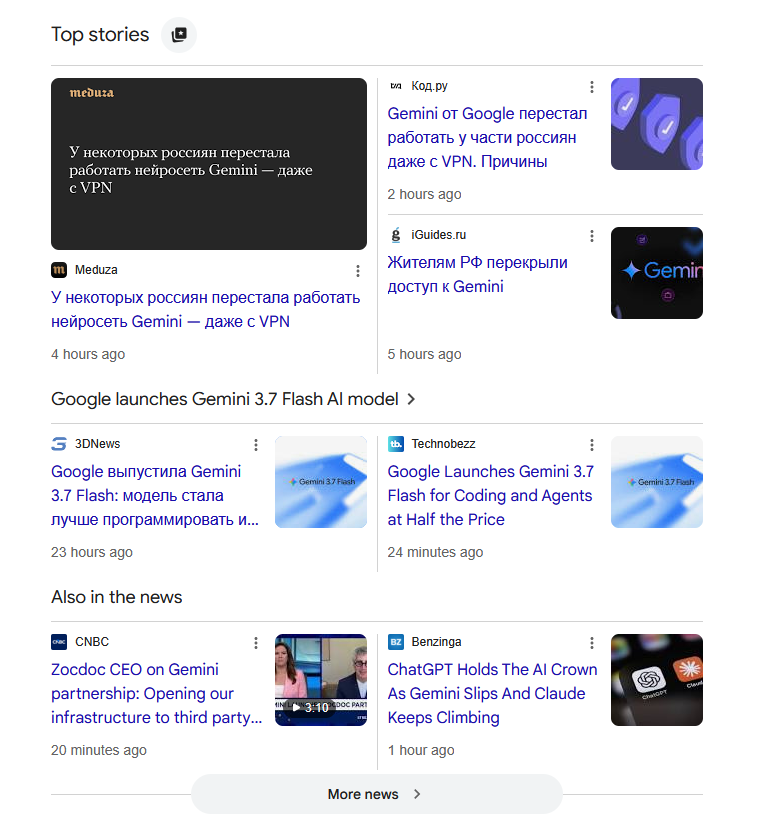Click the 5 hours ago timestamp
The width and height of the screenshot is (776, 834).
[x=424, y=354]
